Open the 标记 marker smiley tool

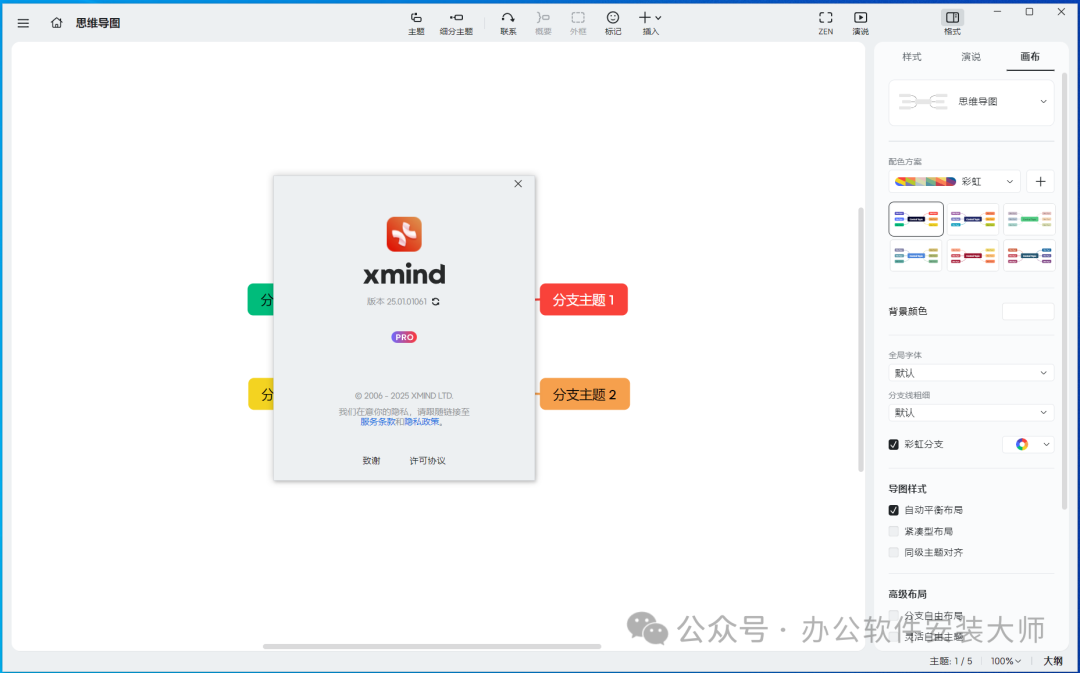pyautogui.click(x=613, y=23)
